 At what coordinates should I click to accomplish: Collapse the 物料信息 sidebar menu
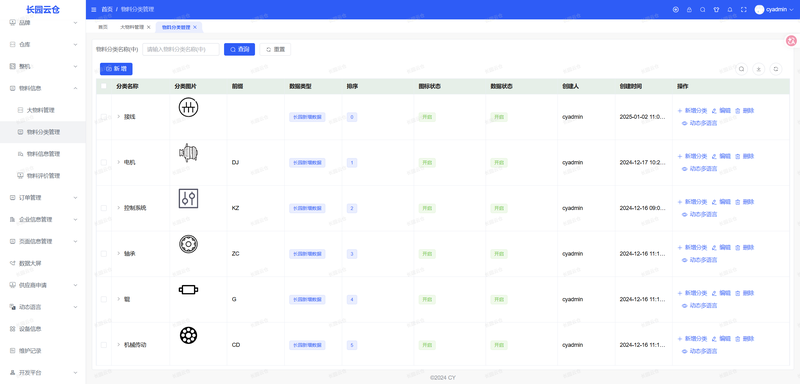[43, 88]
